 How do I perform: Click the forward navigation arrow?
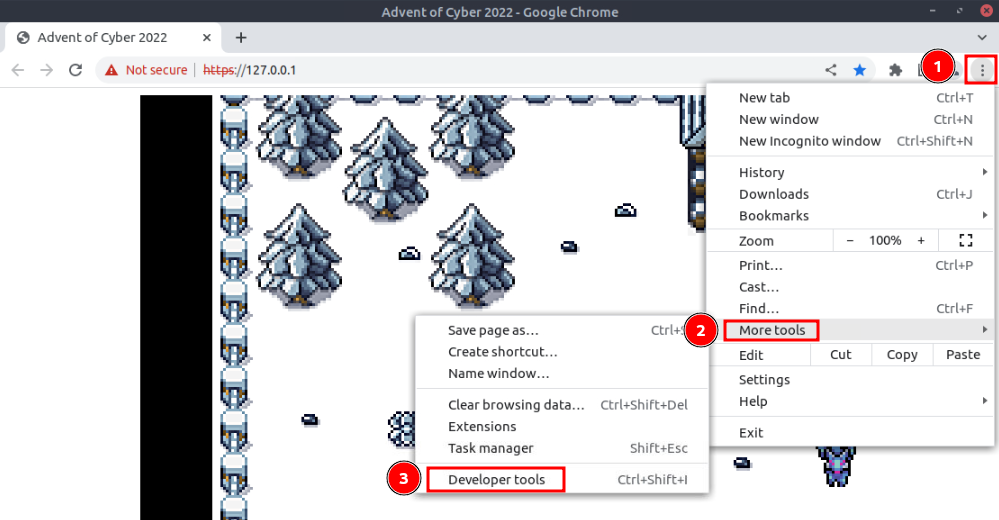46,70
